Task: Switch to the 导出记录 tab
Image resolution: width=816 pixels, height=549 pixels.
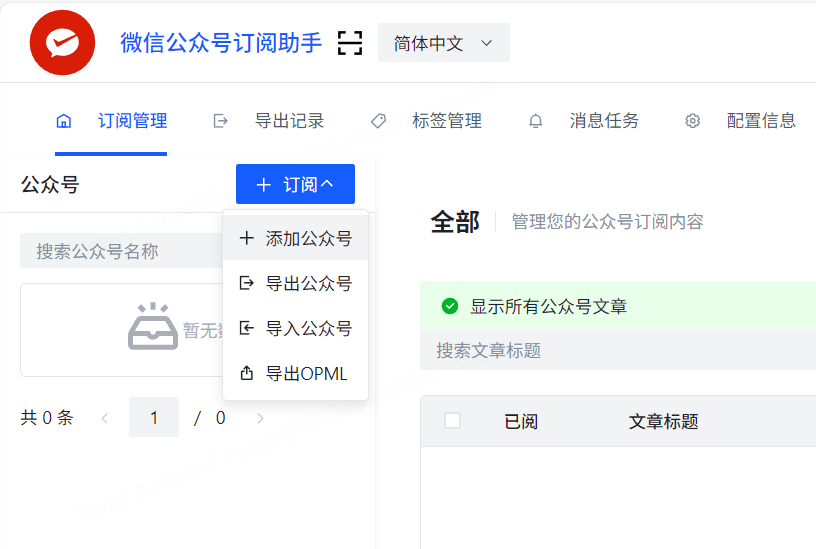Action: [x=289, y=121]
